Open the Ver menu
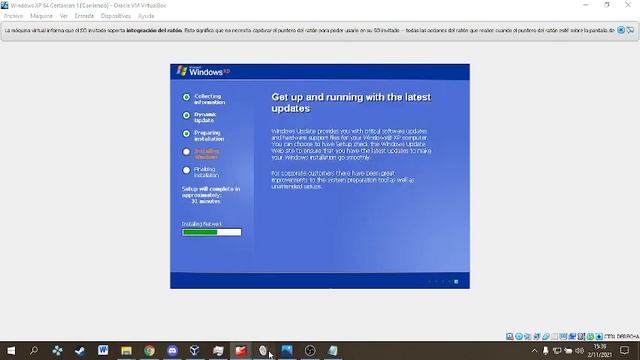Image resolution: width=640 pixels, height=360 pixels. click(x=64, y=16)
